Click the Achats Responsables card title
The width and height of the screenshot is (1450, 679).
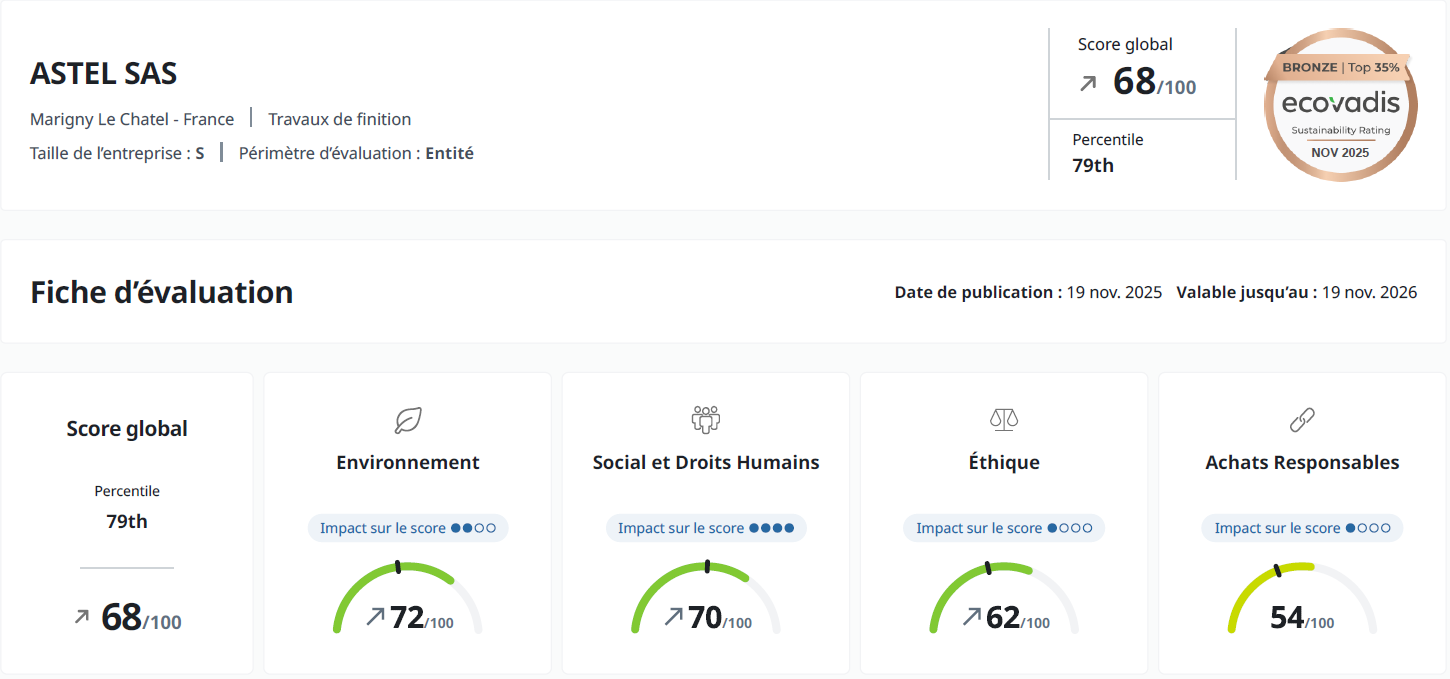1302,462
